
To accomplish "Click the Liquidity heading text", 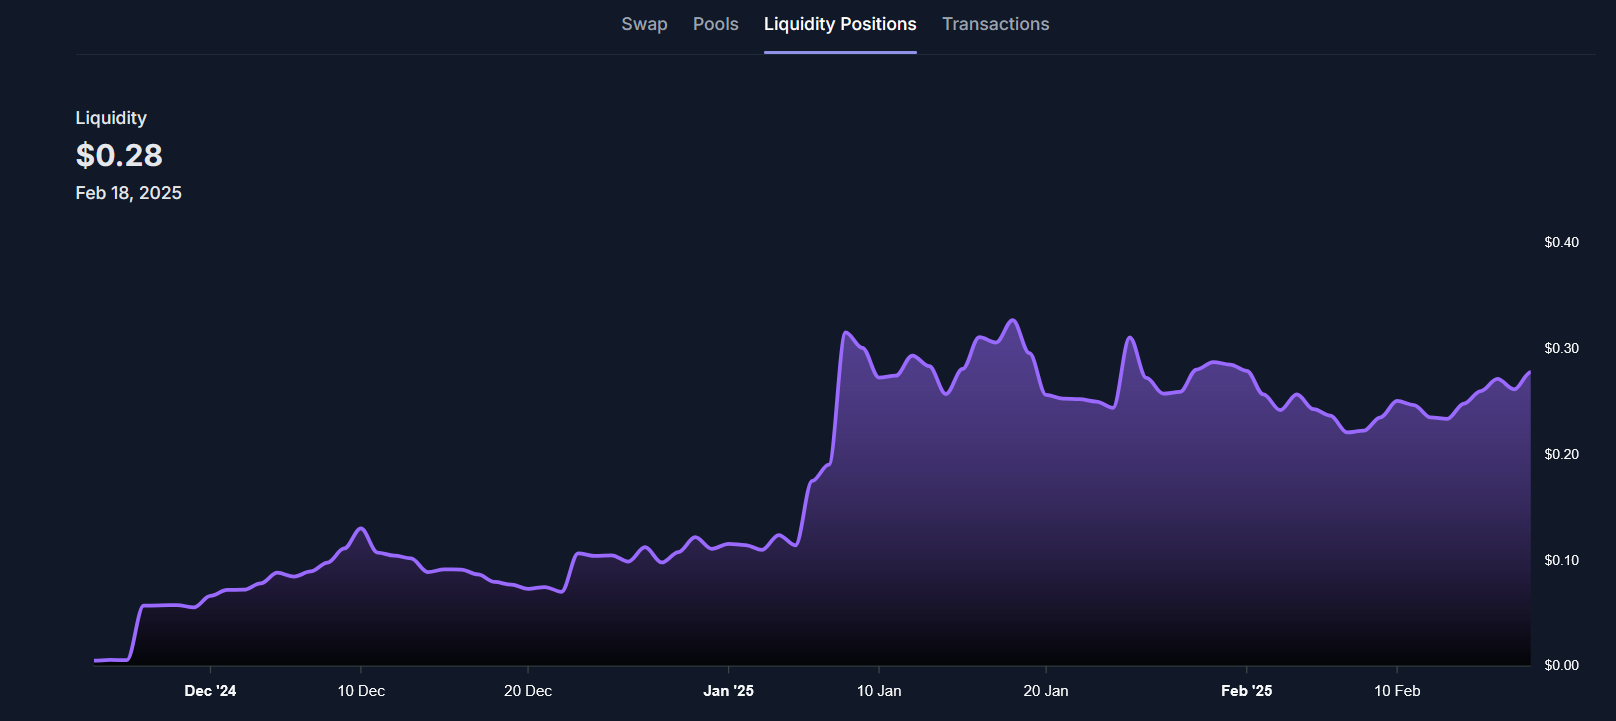I will tap(111, 118).
